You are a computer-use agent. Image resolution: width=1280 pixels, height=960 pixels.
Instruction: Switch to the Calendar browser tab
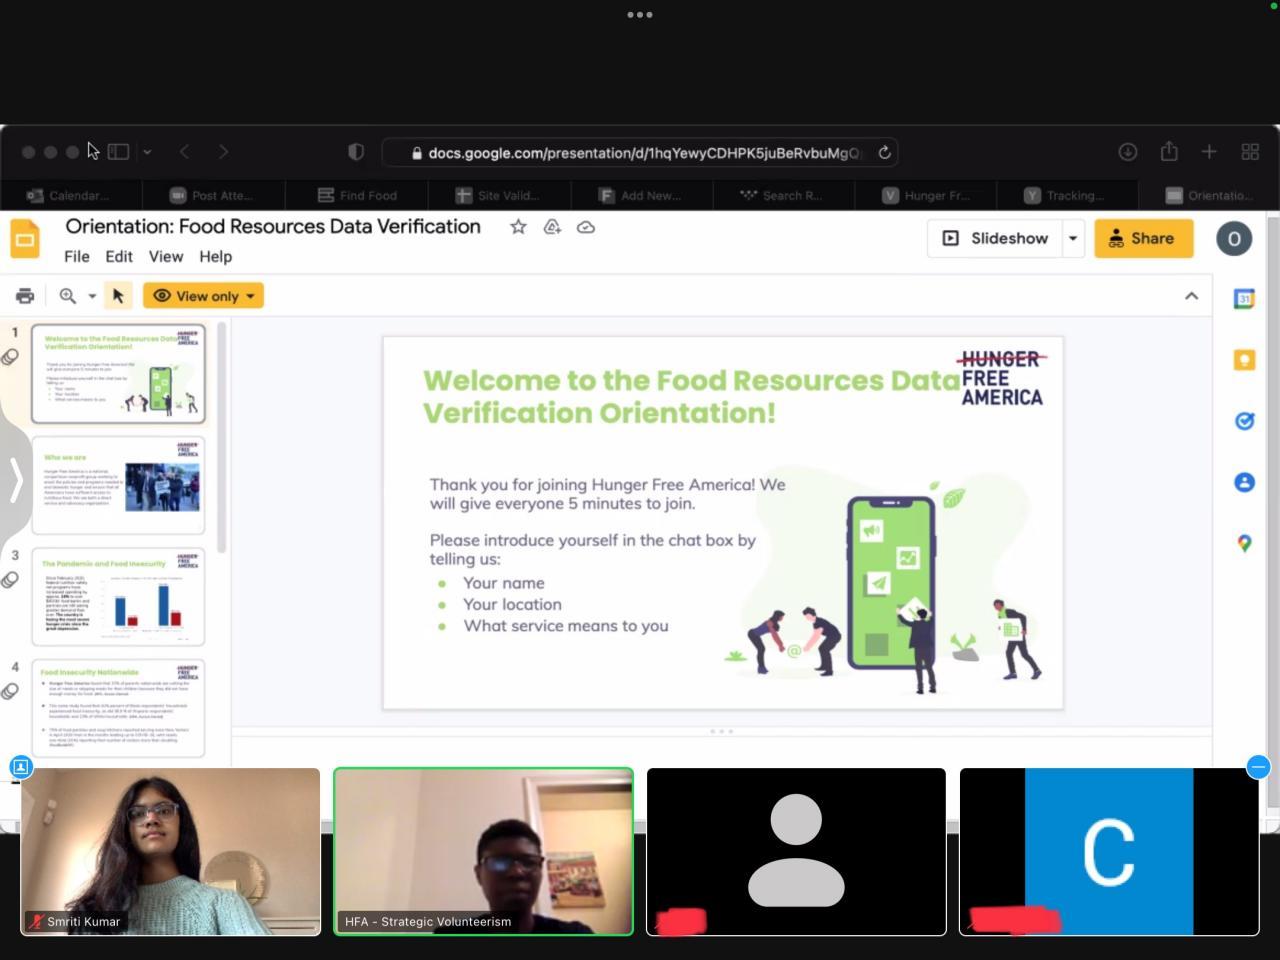(71, 195)
